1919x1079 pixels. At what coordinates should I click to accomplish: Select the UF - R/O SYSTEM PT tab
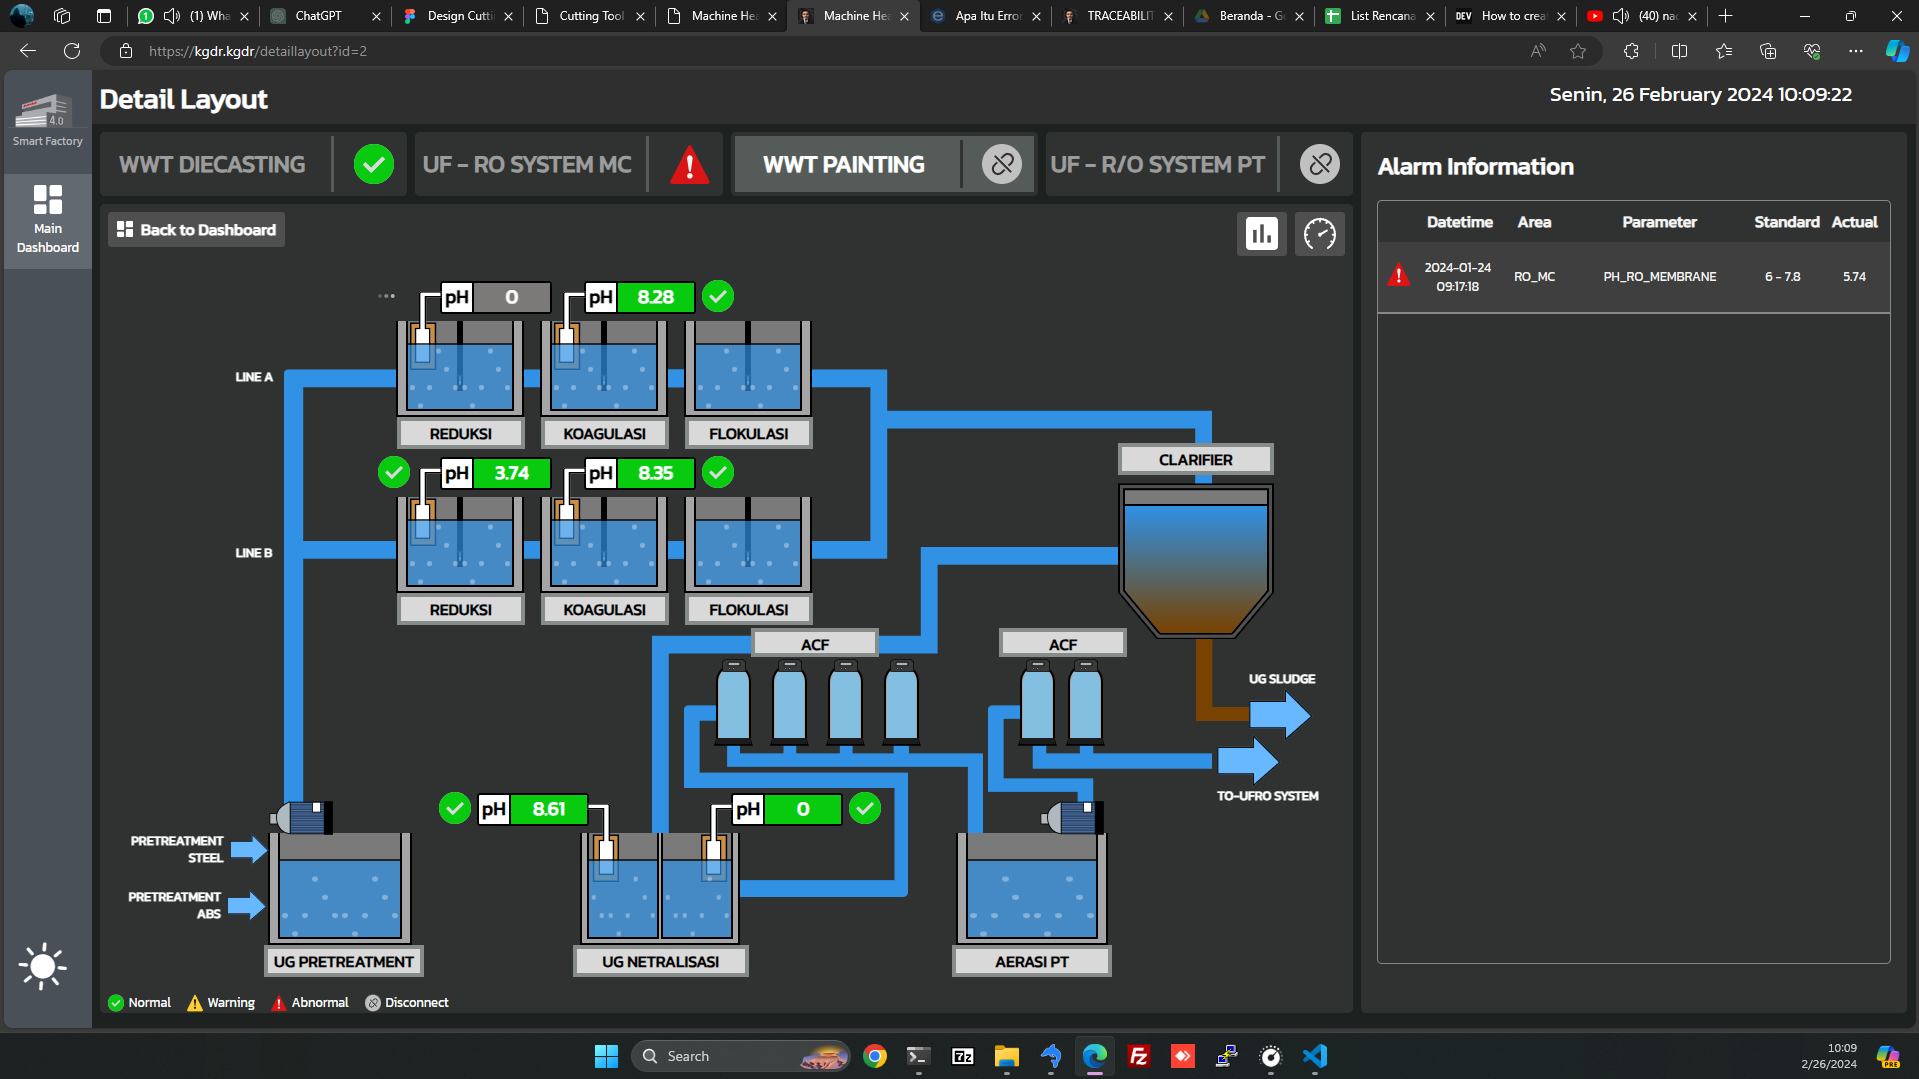[x=1157, y=165]
